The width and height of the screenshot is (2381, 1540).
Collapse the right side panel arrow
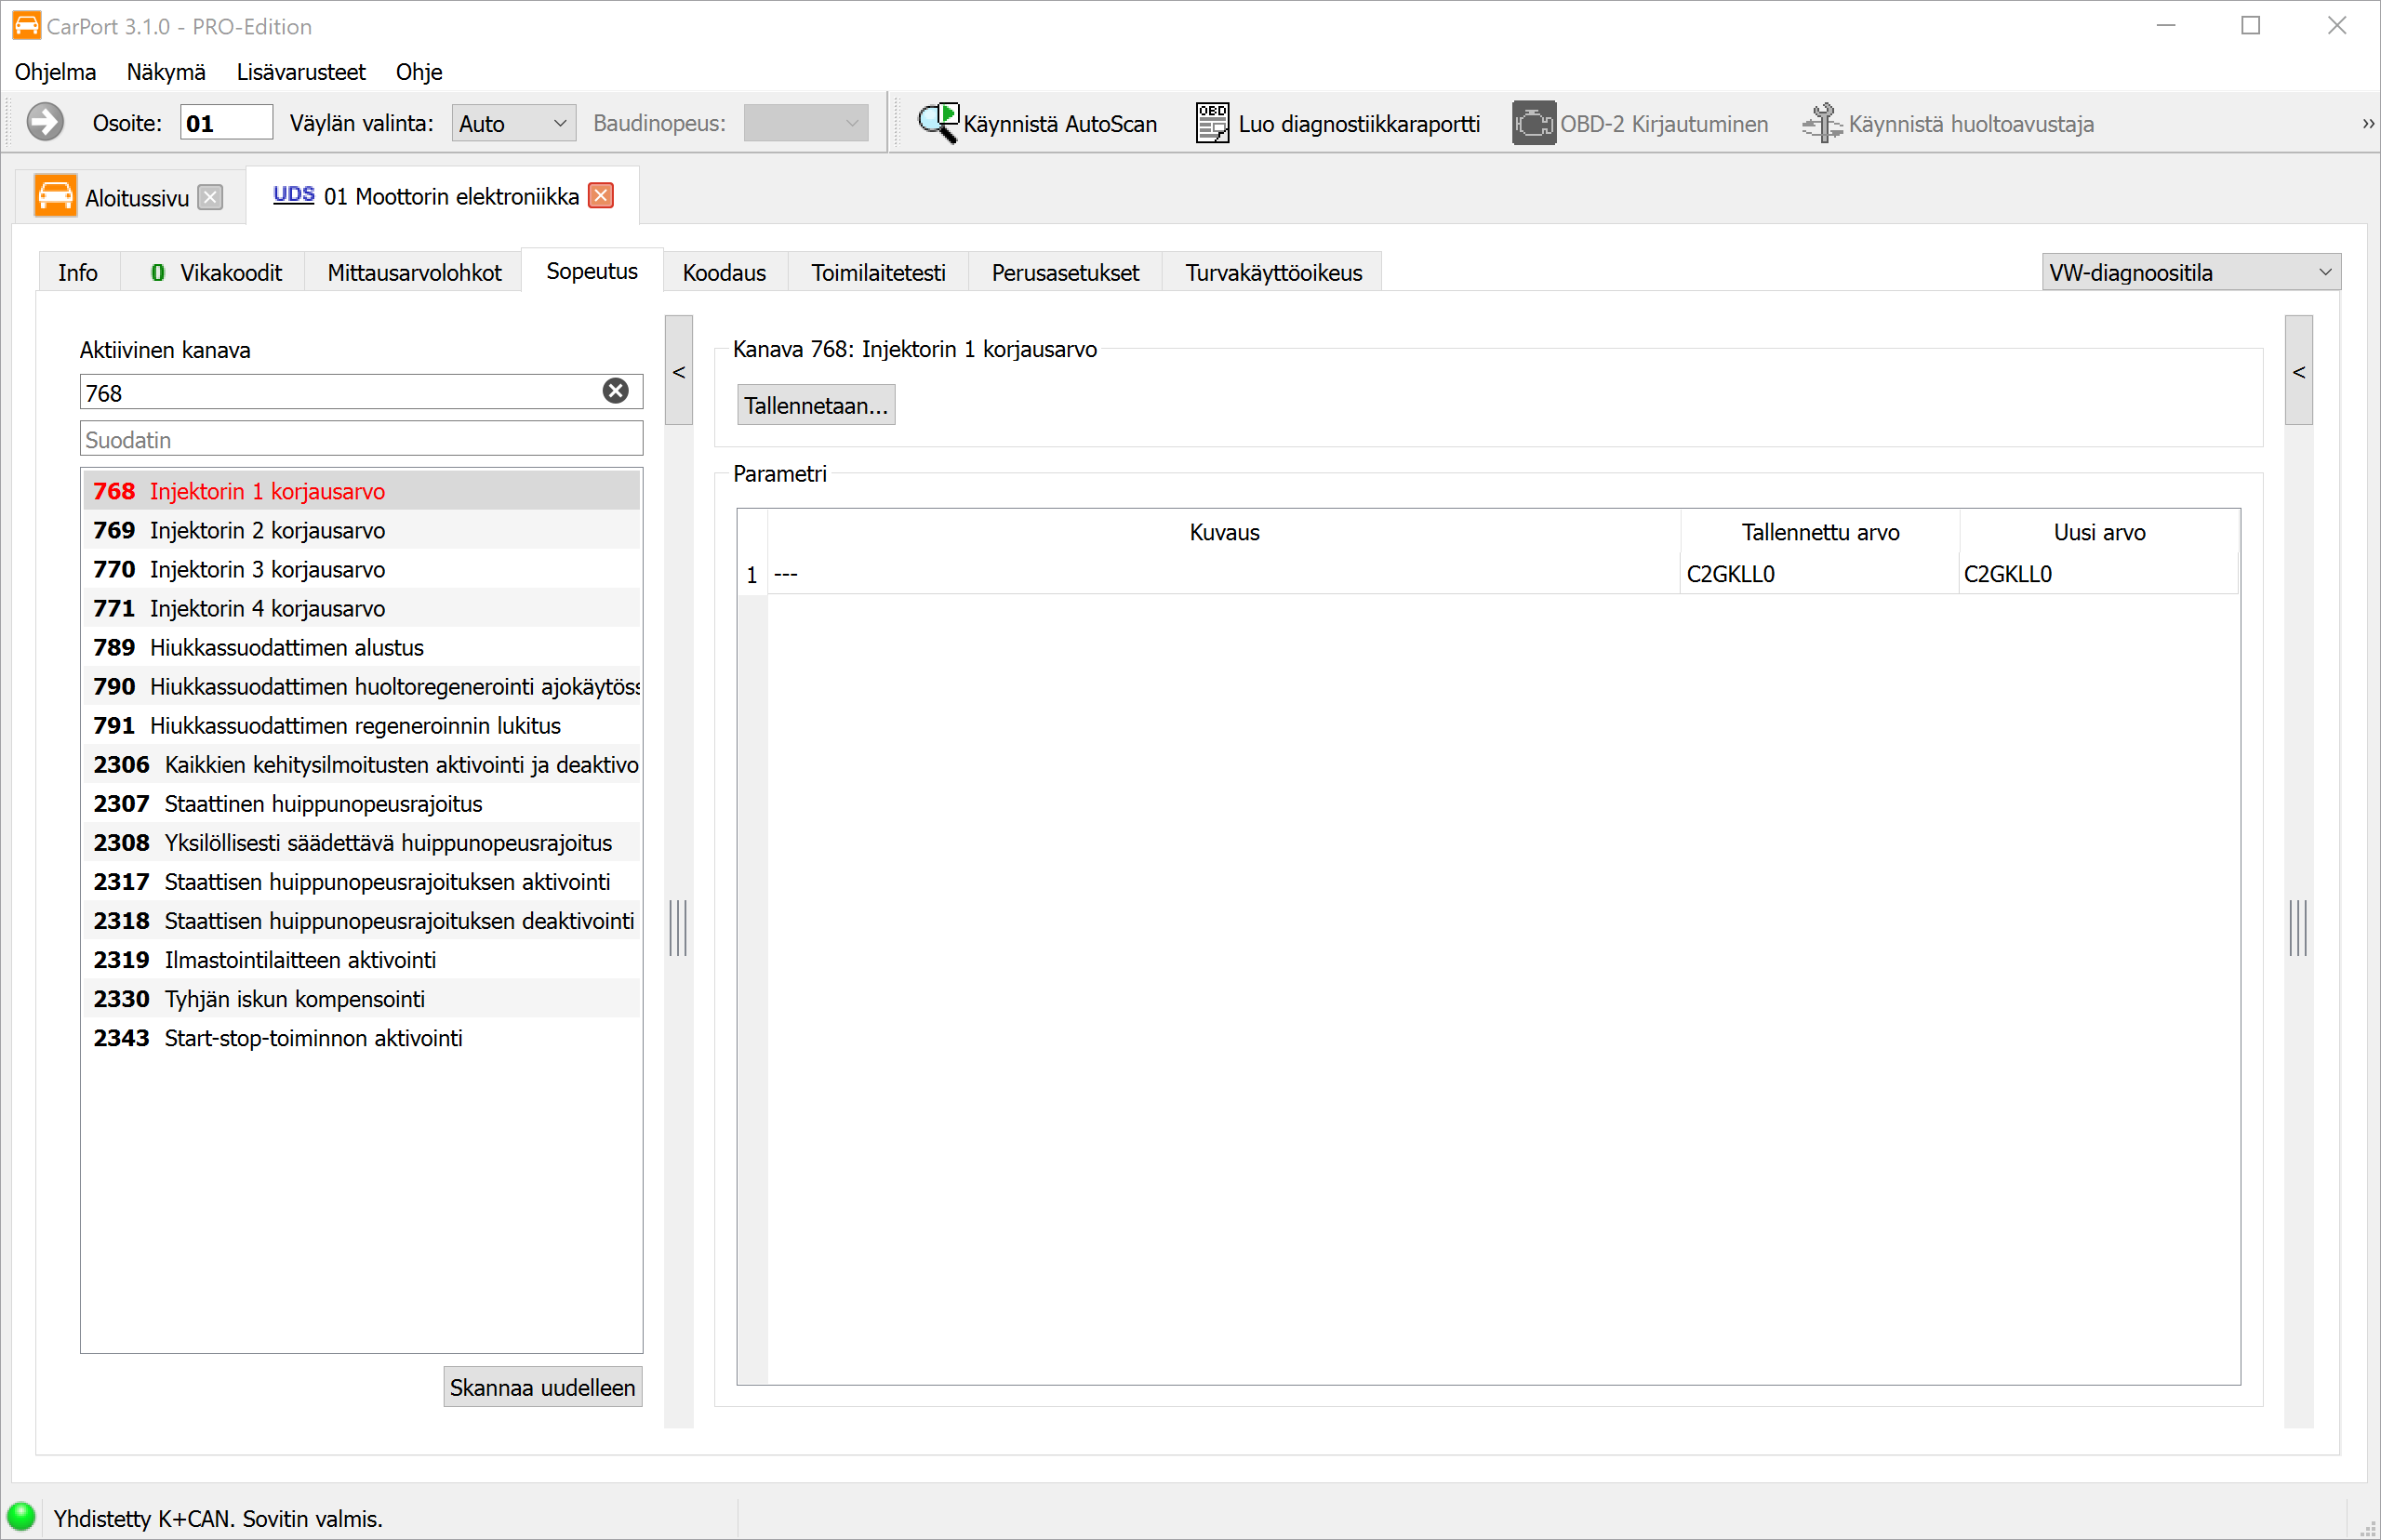tap(2298, 371)
